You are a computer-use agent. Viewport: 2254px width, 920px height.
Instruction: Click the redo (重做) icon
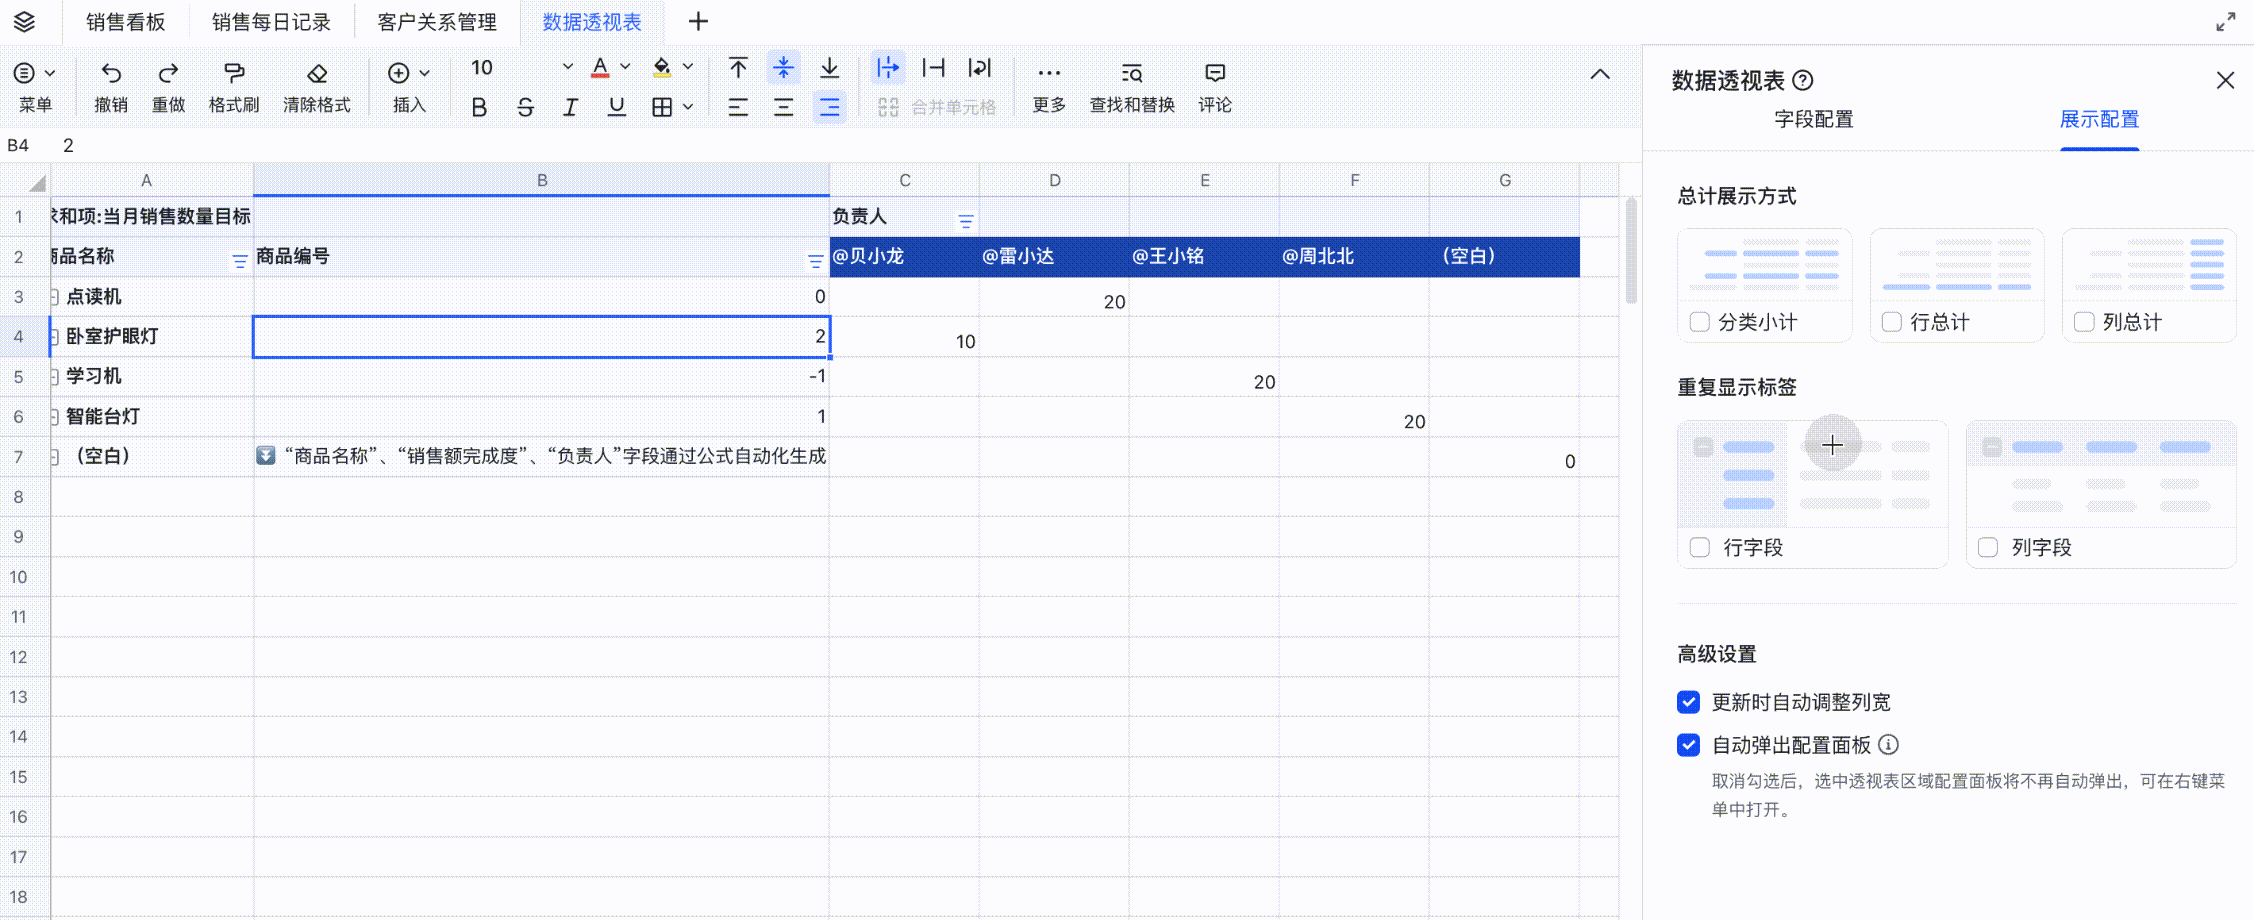(x=168, y=73)
